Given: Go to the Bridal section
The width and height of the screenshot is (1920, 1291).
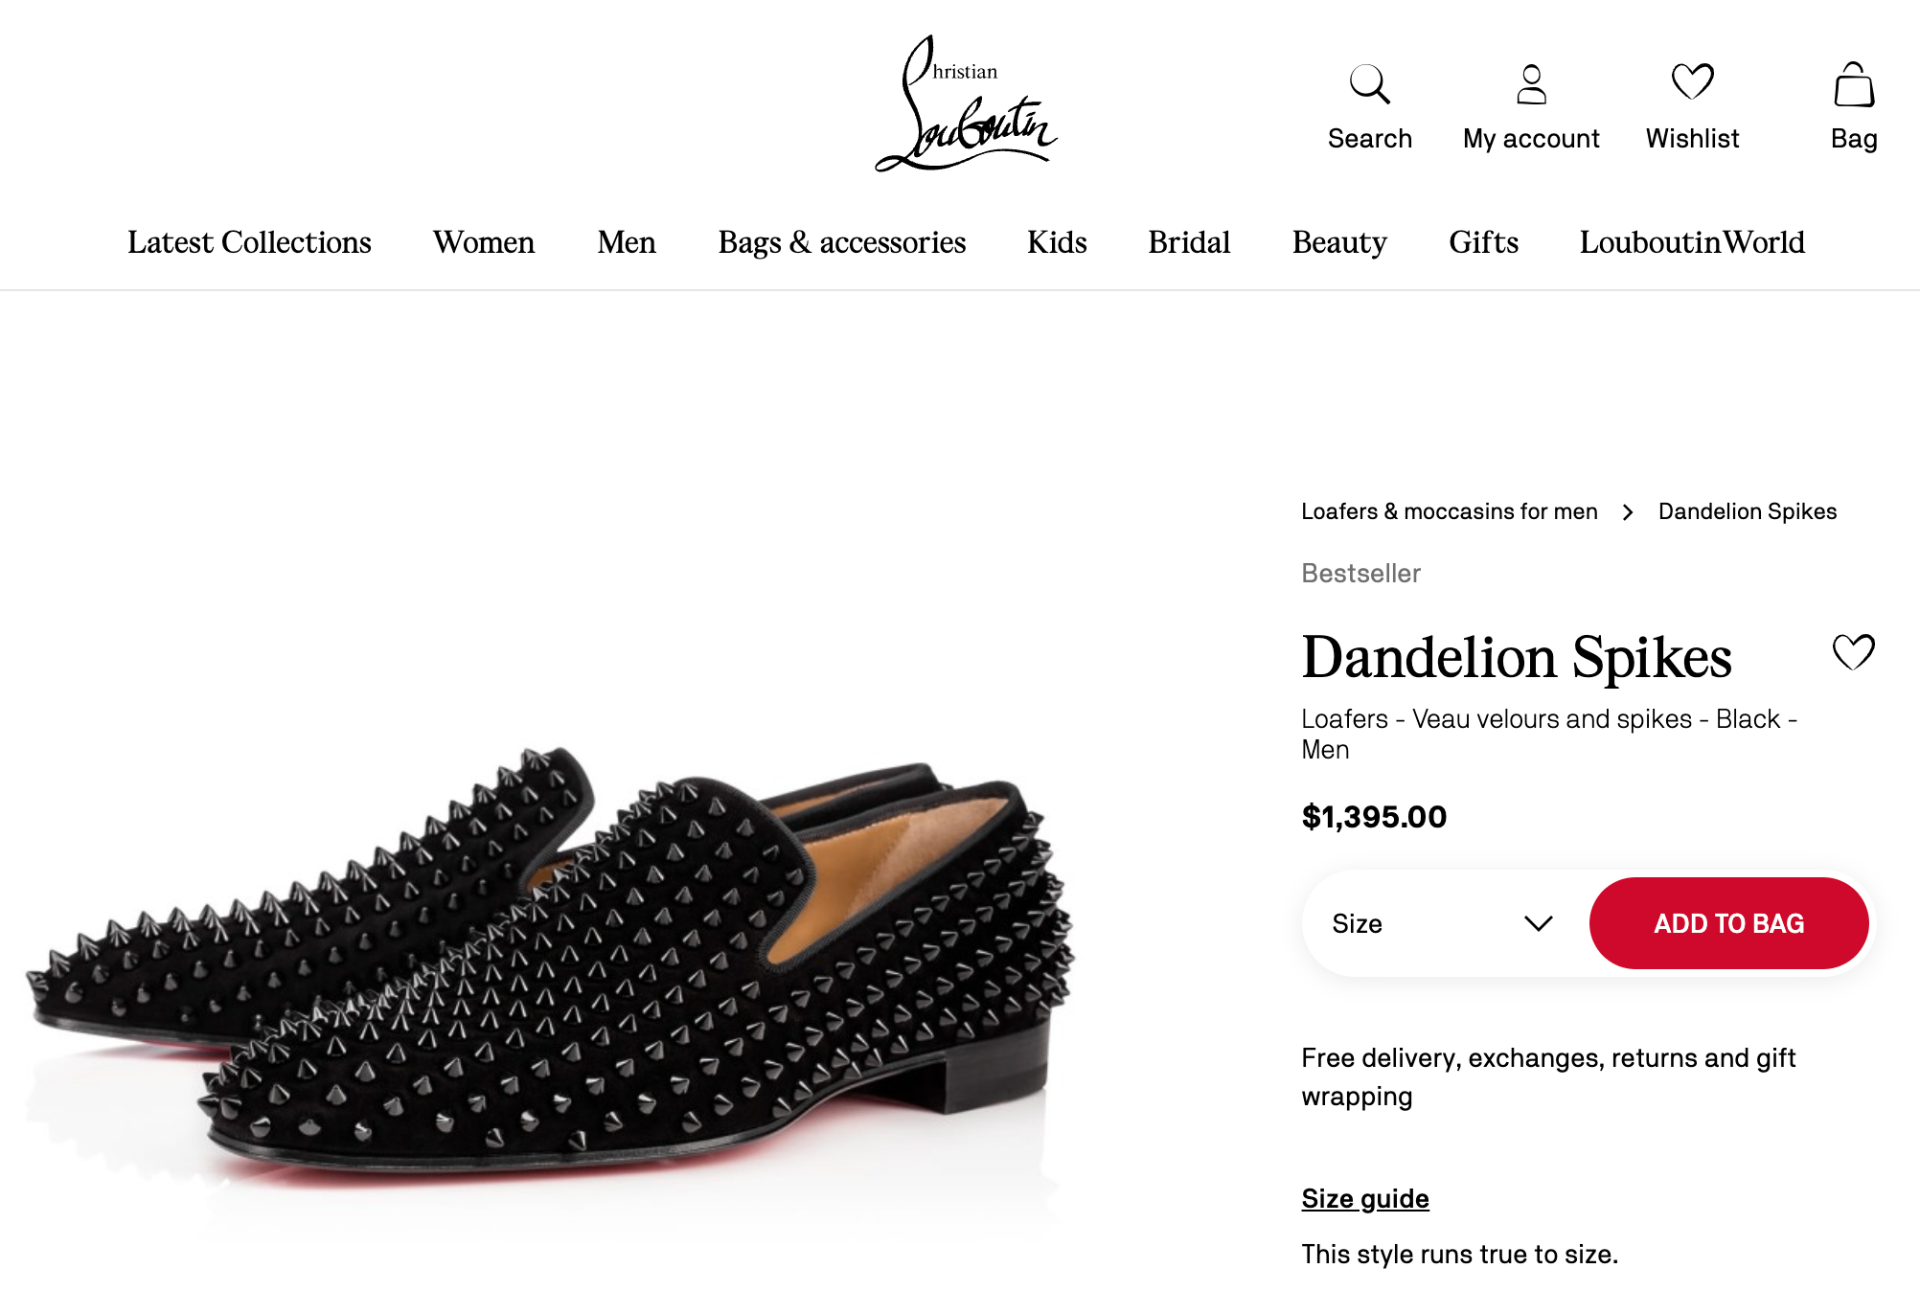Looking at the screenshot, I should 1187,243.
